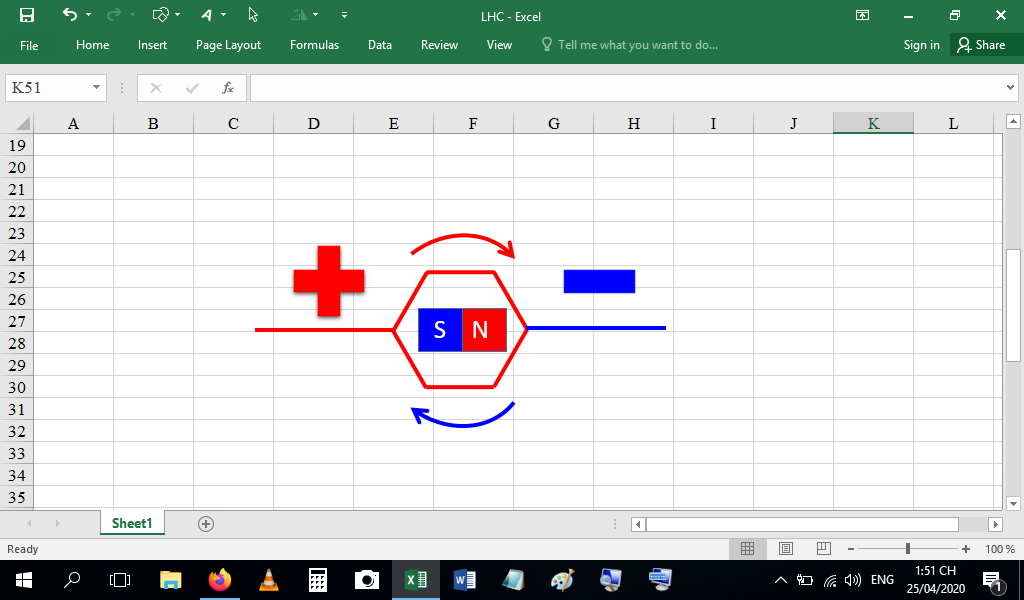
Task: Click the Share button
Action: coord(981,45)
